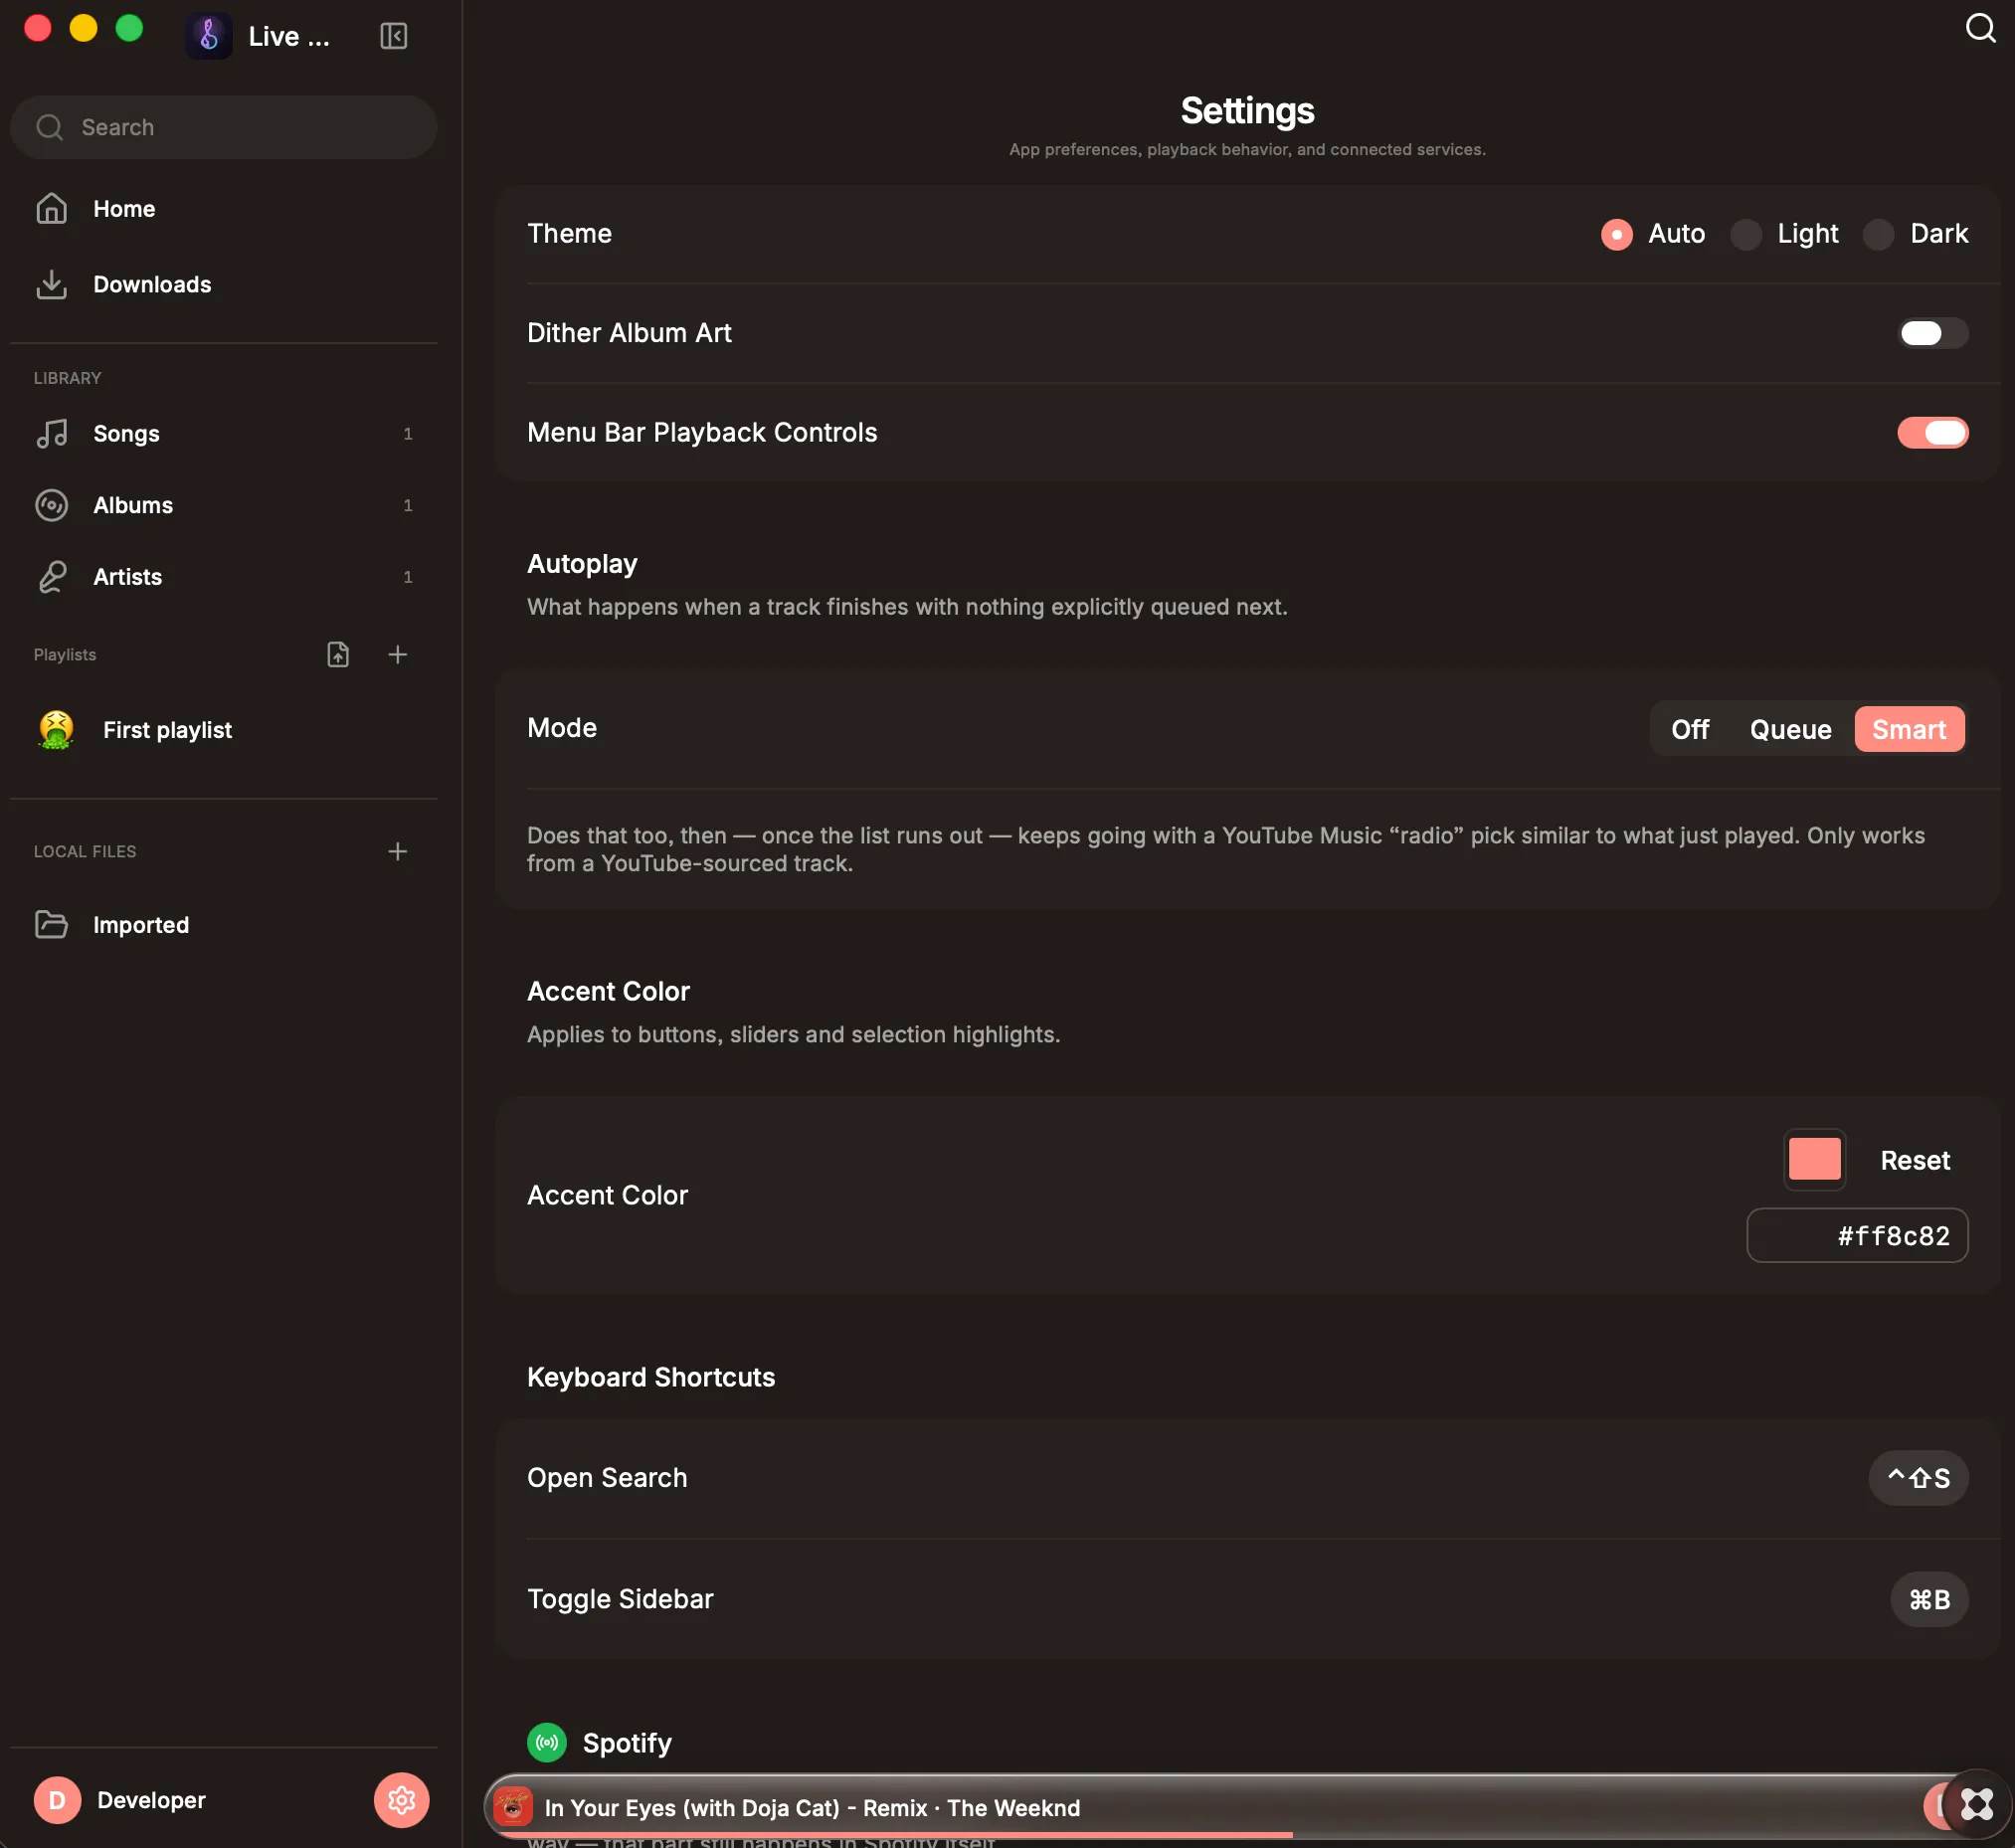Open the Imported local folder
Viewport: 2015px width, 1848px height.
pyautogui.click(x=223, y=925)
